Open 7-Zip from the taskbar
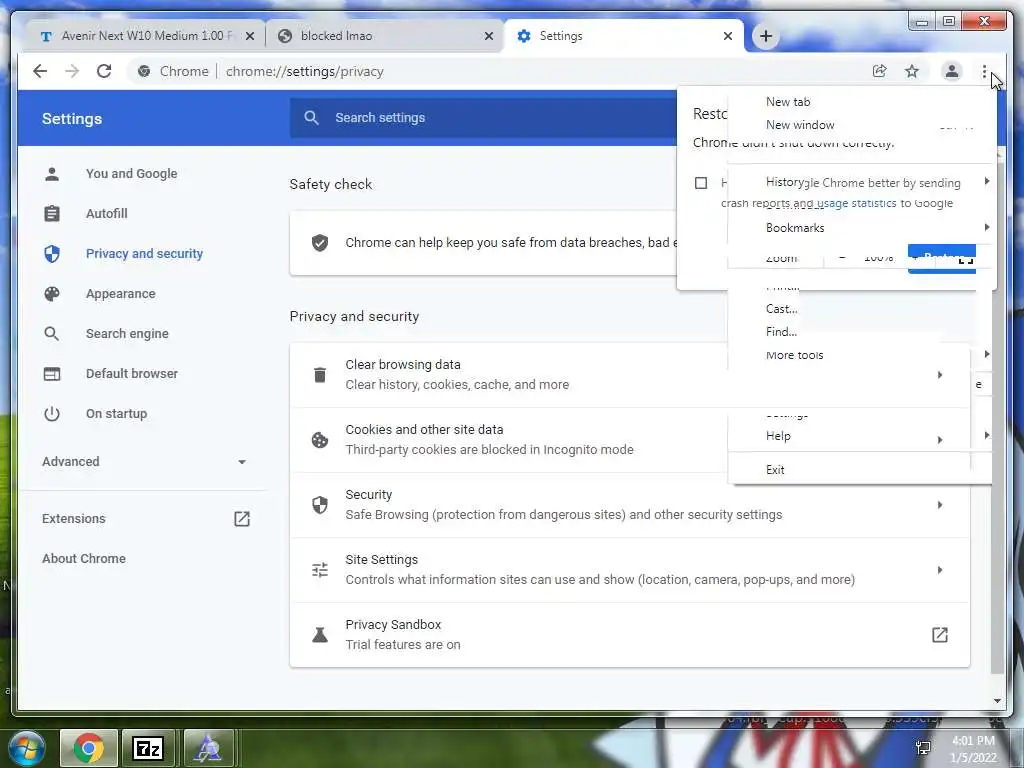The image size is (1024, 768). pos(148,748)
